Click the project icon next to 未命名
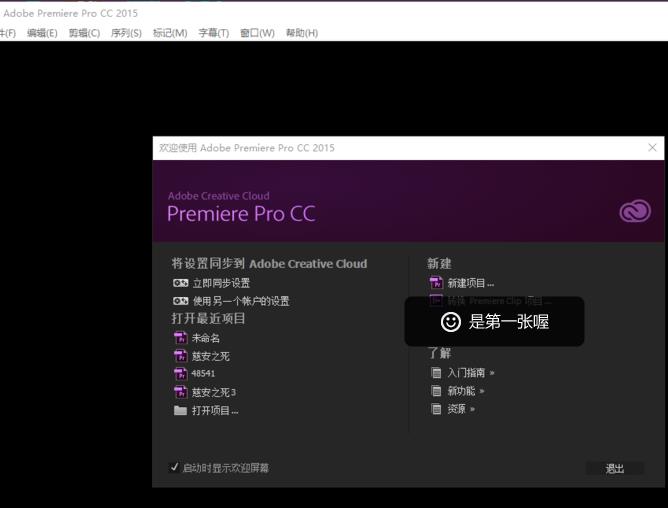This screenshot has height=508, width=668. point(181,338)
